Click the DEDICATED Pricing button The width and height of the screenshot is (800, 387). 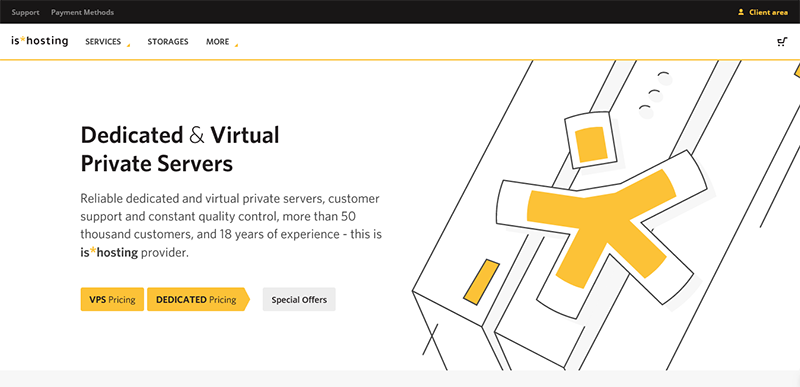[198, 299]
